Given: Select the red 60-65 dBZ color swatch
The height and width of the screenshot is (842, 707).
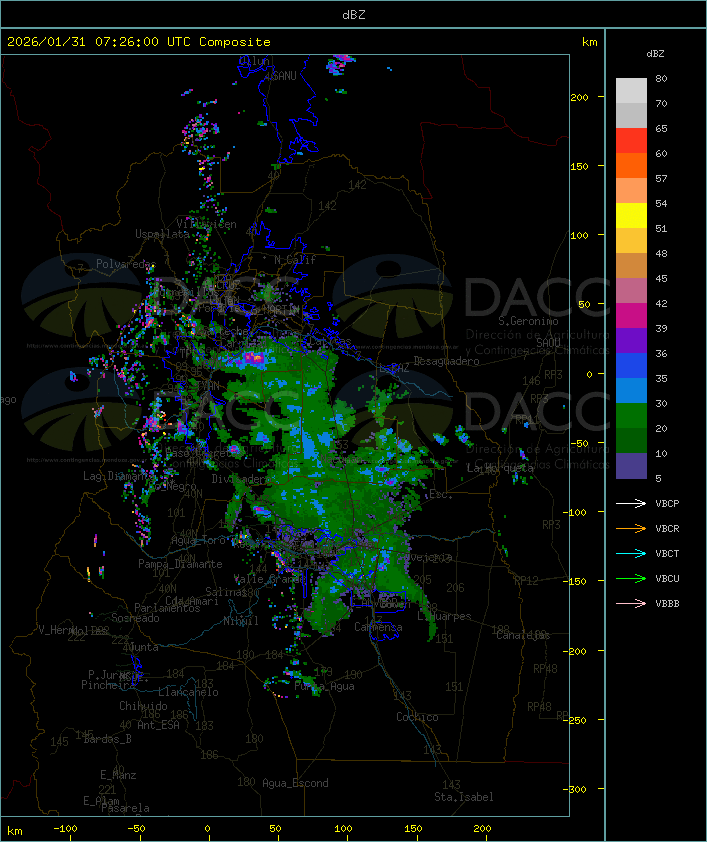Looking at the screenshot, I should click(x=631, y=141).
